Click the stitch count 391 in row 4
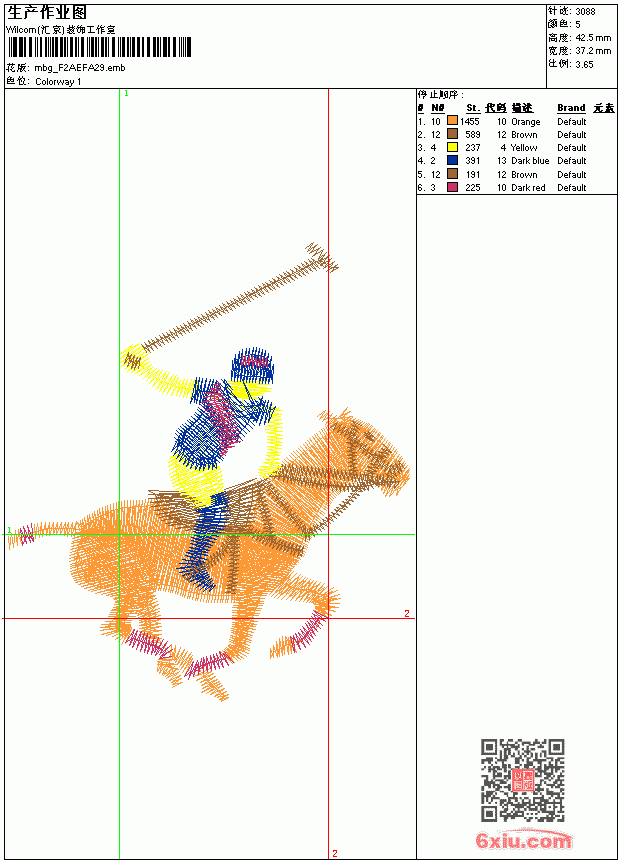Image resolution: width=620 pixels, height=860 pixels. [472, 161]
